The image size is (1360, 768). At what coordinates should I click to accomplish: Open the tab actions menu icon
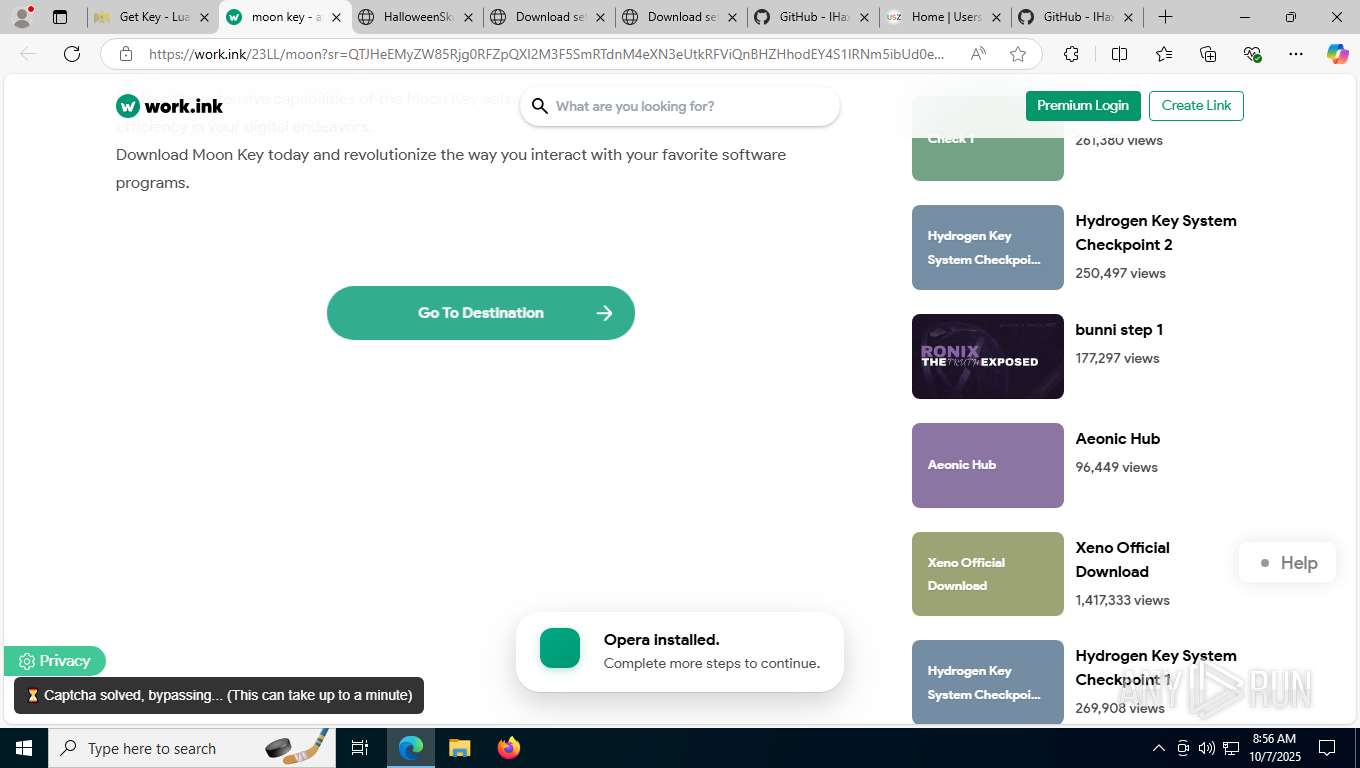(x=60, y=17)
